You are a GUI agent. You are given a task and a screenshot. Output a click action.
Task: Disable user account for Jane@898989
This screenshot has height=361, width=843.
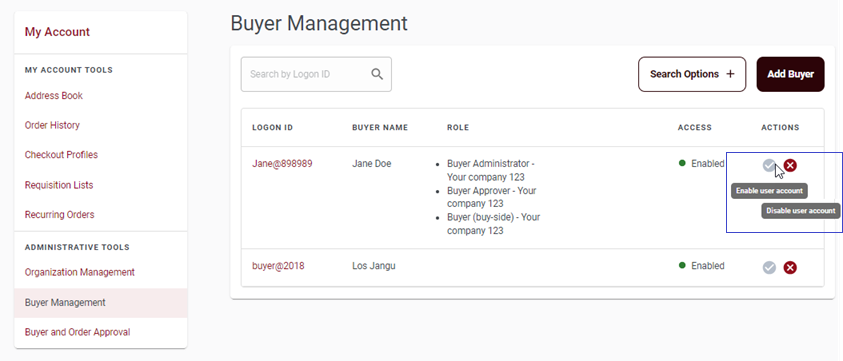(790, 165)
